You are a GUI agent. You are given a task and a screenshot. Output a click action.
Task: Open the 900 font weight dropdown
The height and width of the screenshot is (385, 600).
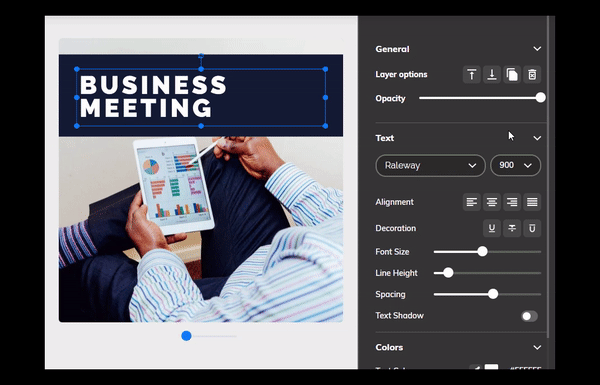click(515, 165)
